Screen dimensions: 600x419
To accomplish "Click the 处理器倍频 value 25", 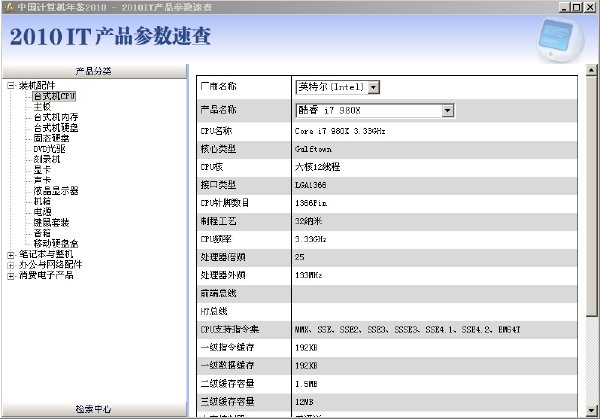I will 300,257.
